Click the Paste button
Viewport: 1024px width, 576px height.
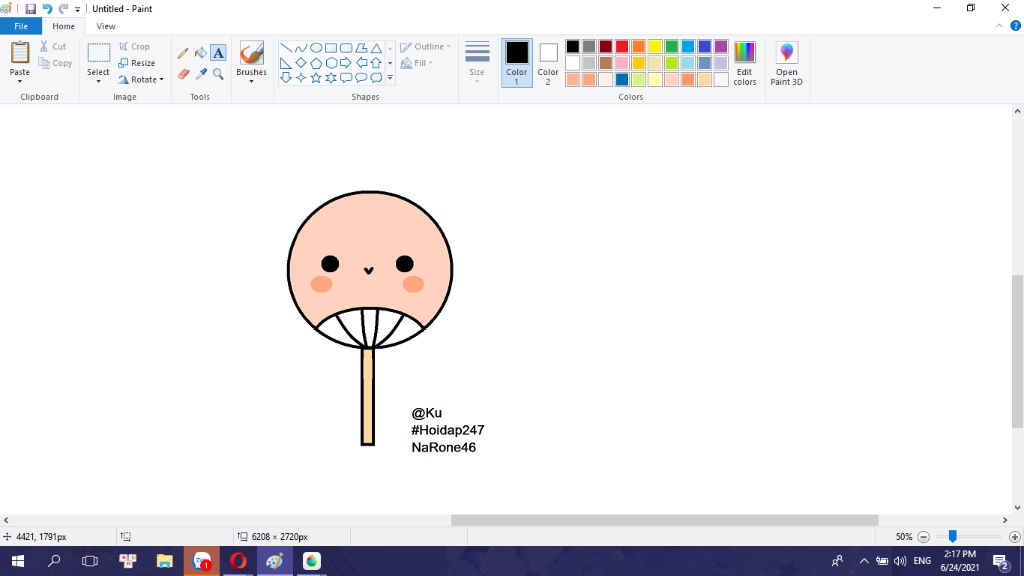20,57
